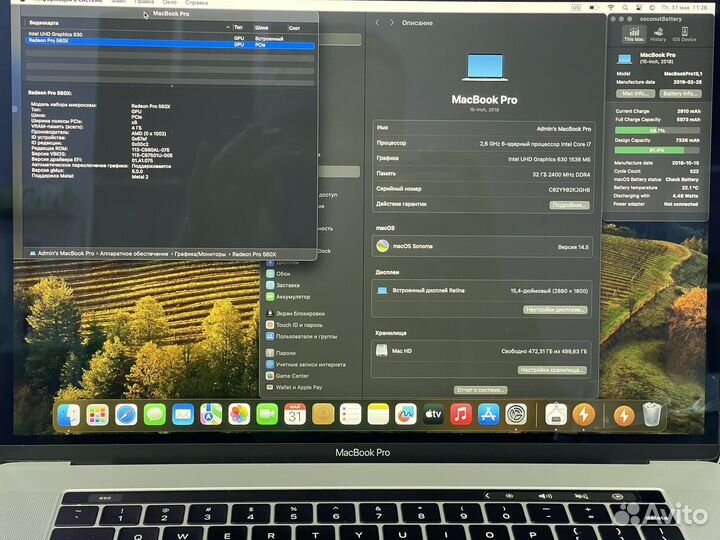Launch FaceTime from the Dock
720x540 pixels.
point(267,415)
